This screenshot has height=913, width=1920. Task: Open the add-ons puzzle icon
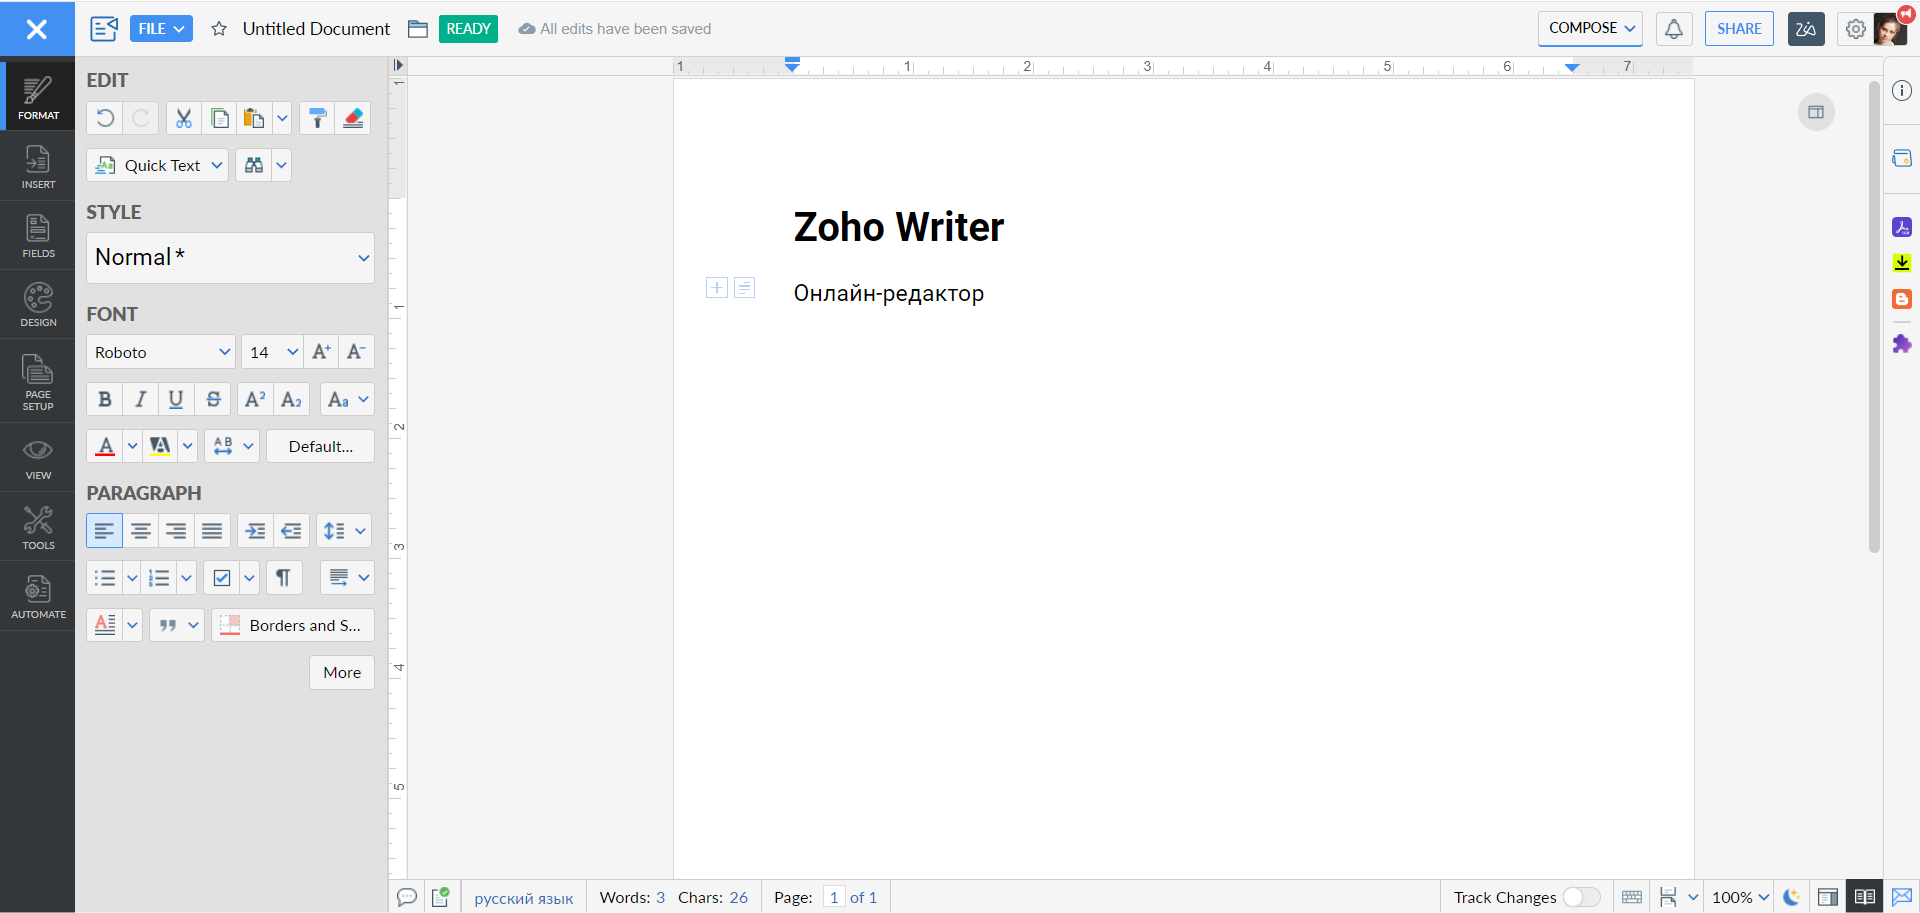[x=1902, y=344]
